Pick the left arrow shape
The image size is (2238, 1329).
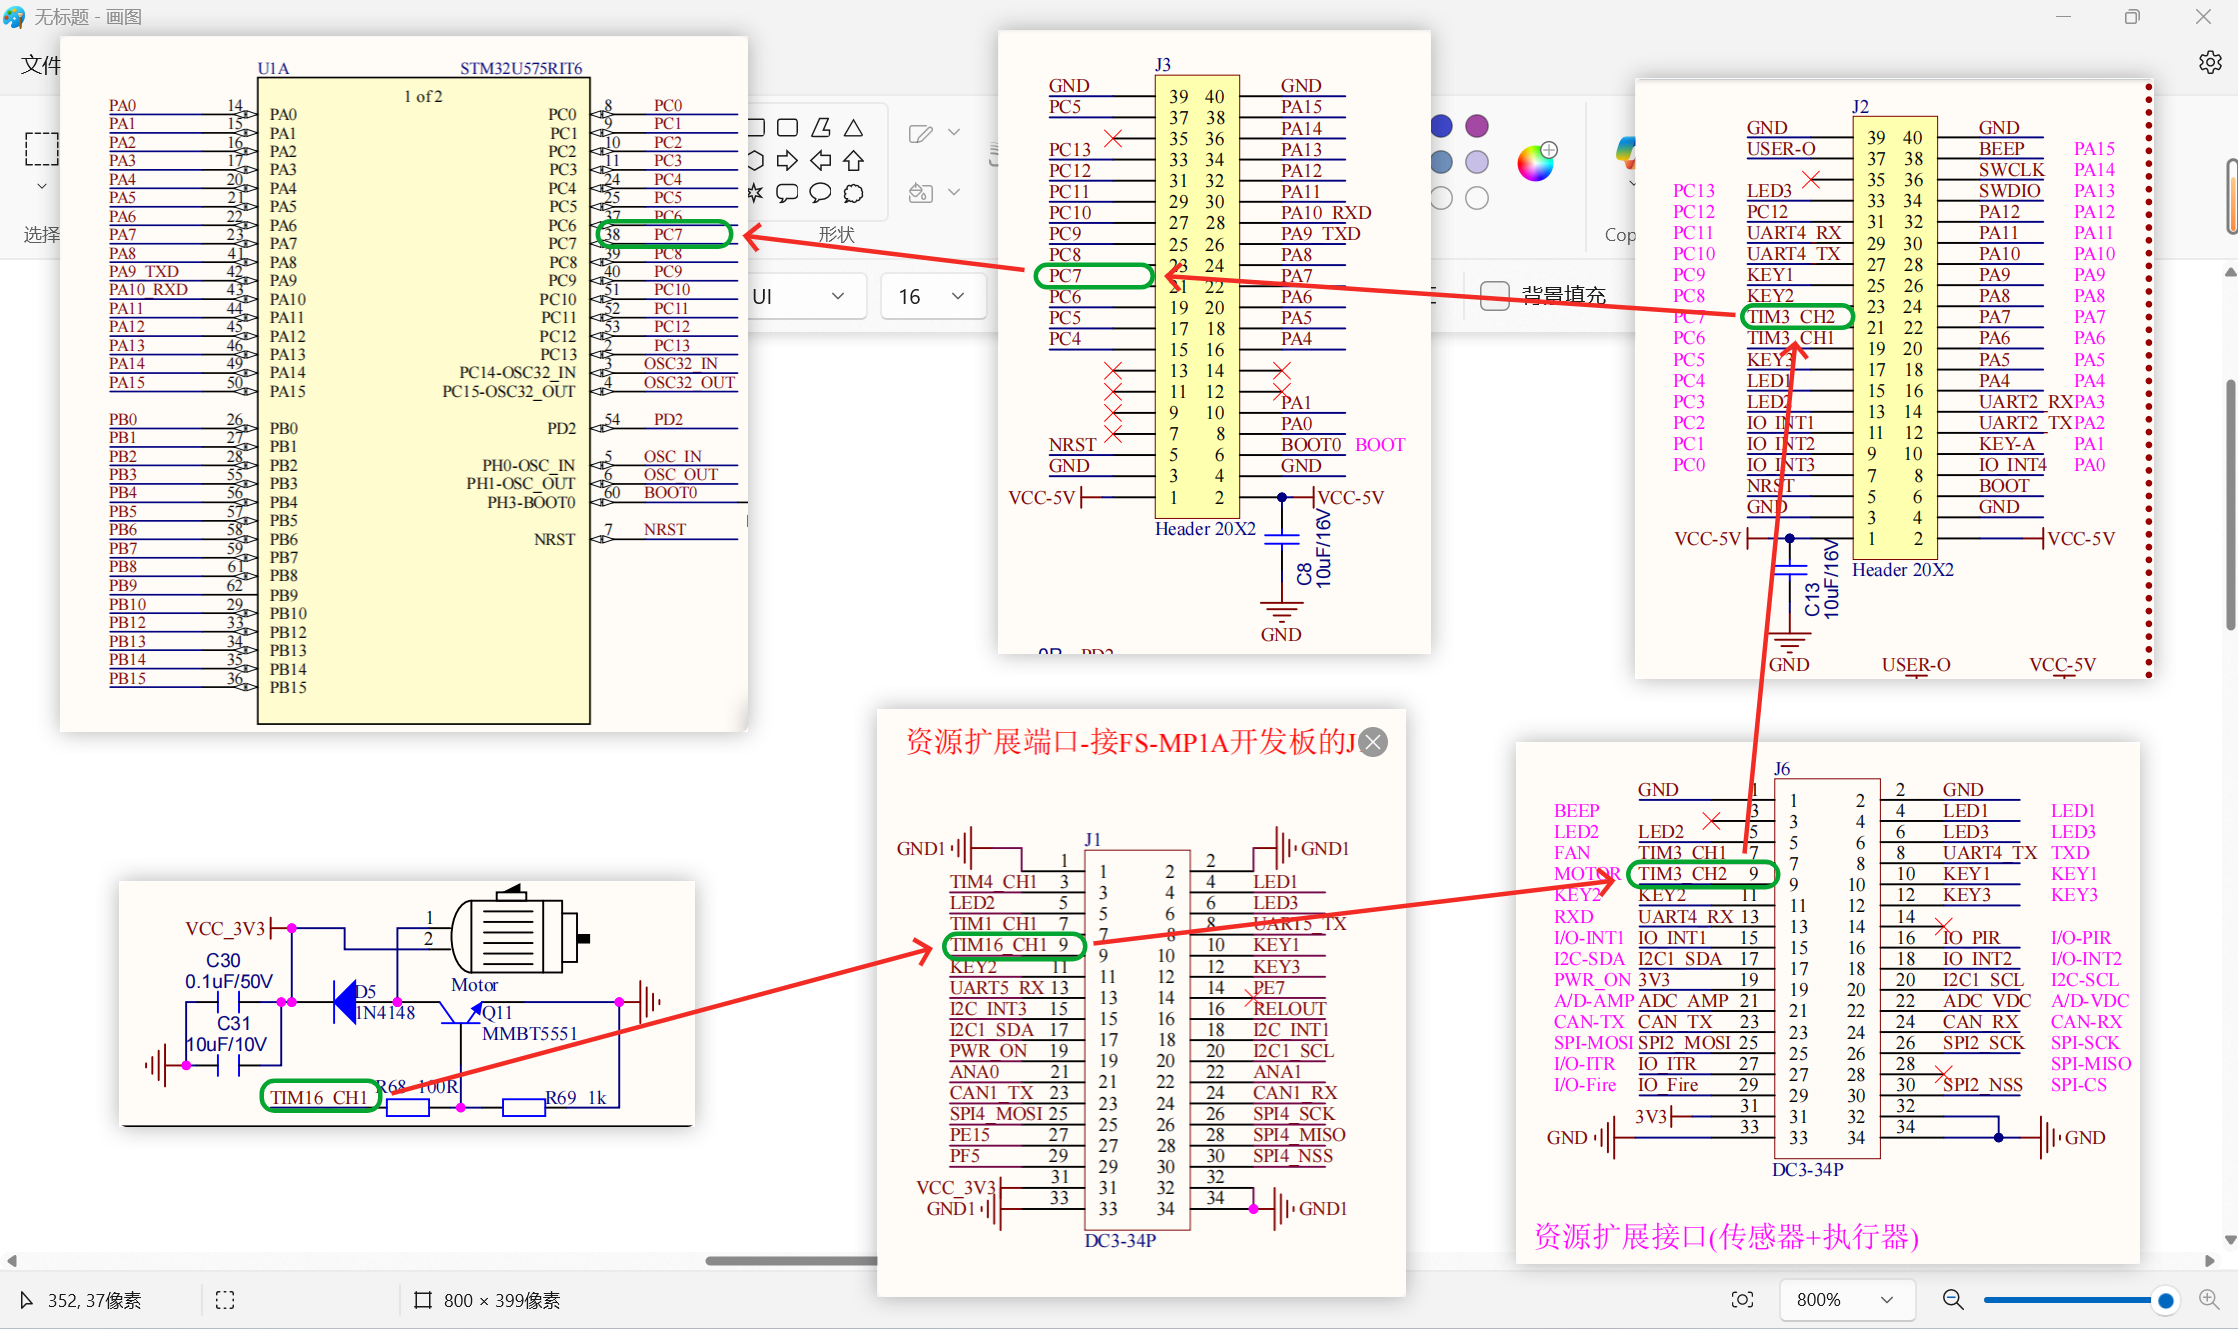[821, 160]
